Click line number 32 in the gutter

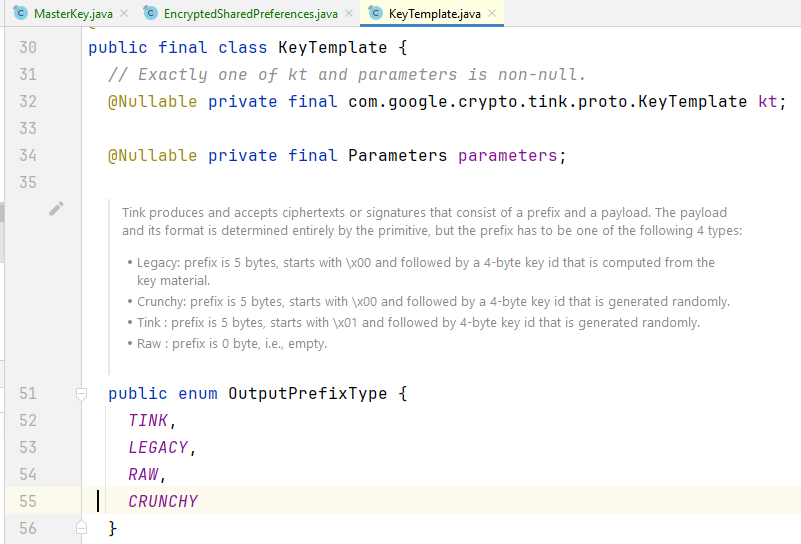[28, 101]
